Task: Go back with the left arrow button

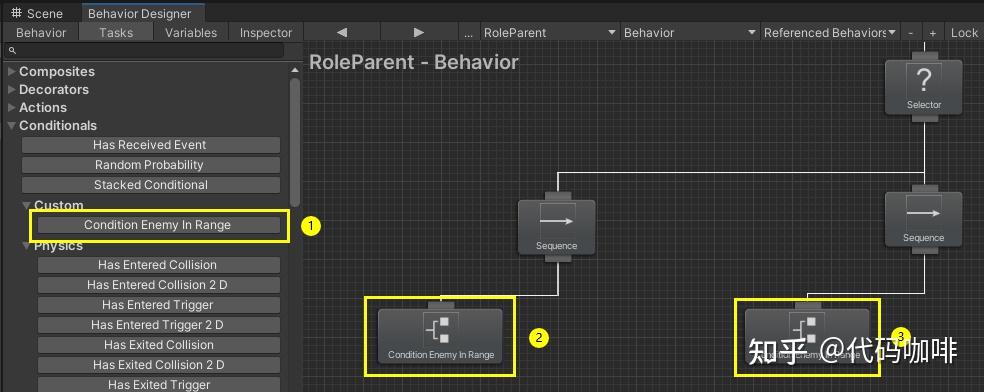Action: [341, 33]
